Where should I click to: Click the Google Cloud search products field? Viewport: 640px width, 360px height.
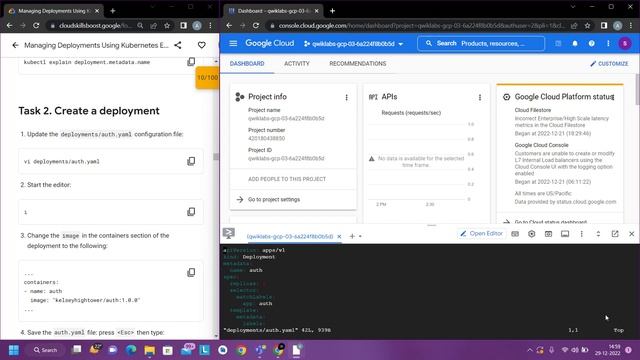point(481,43)
